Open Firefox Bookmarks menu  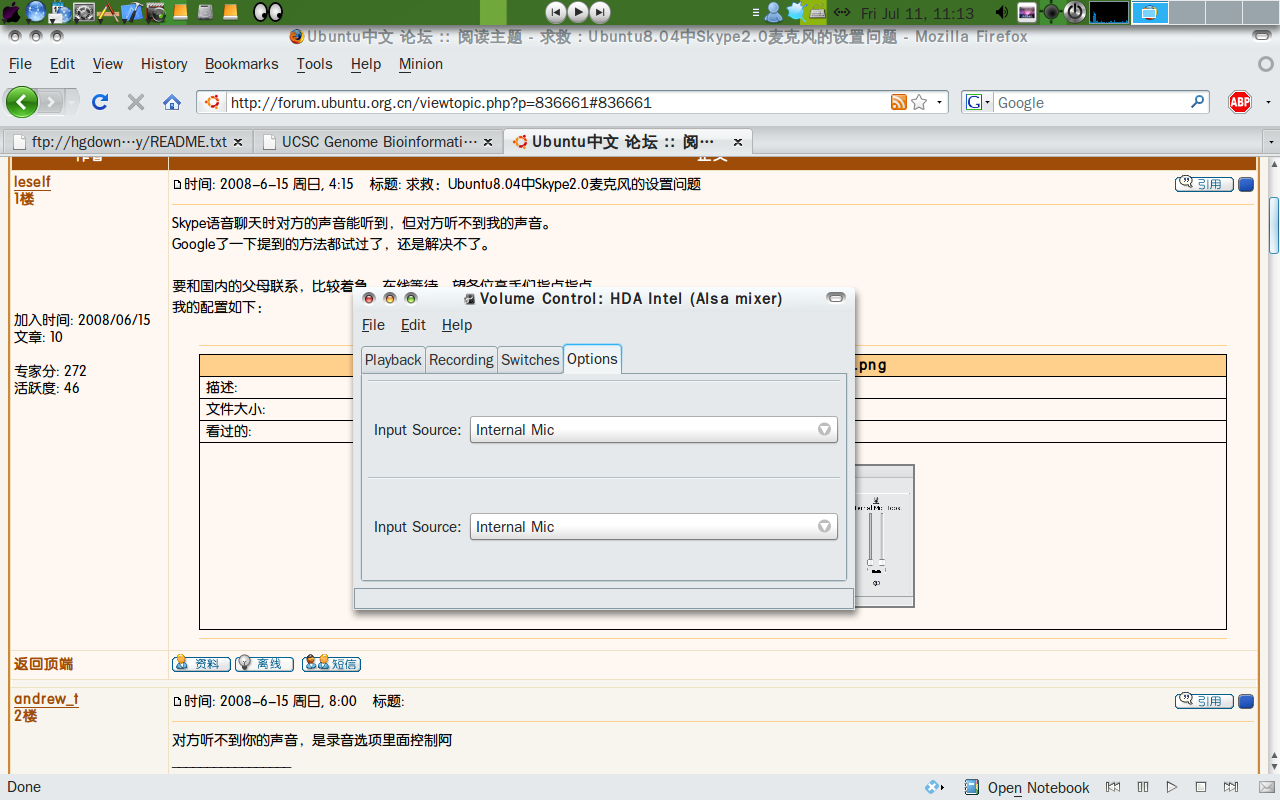[x=242, y=64]
